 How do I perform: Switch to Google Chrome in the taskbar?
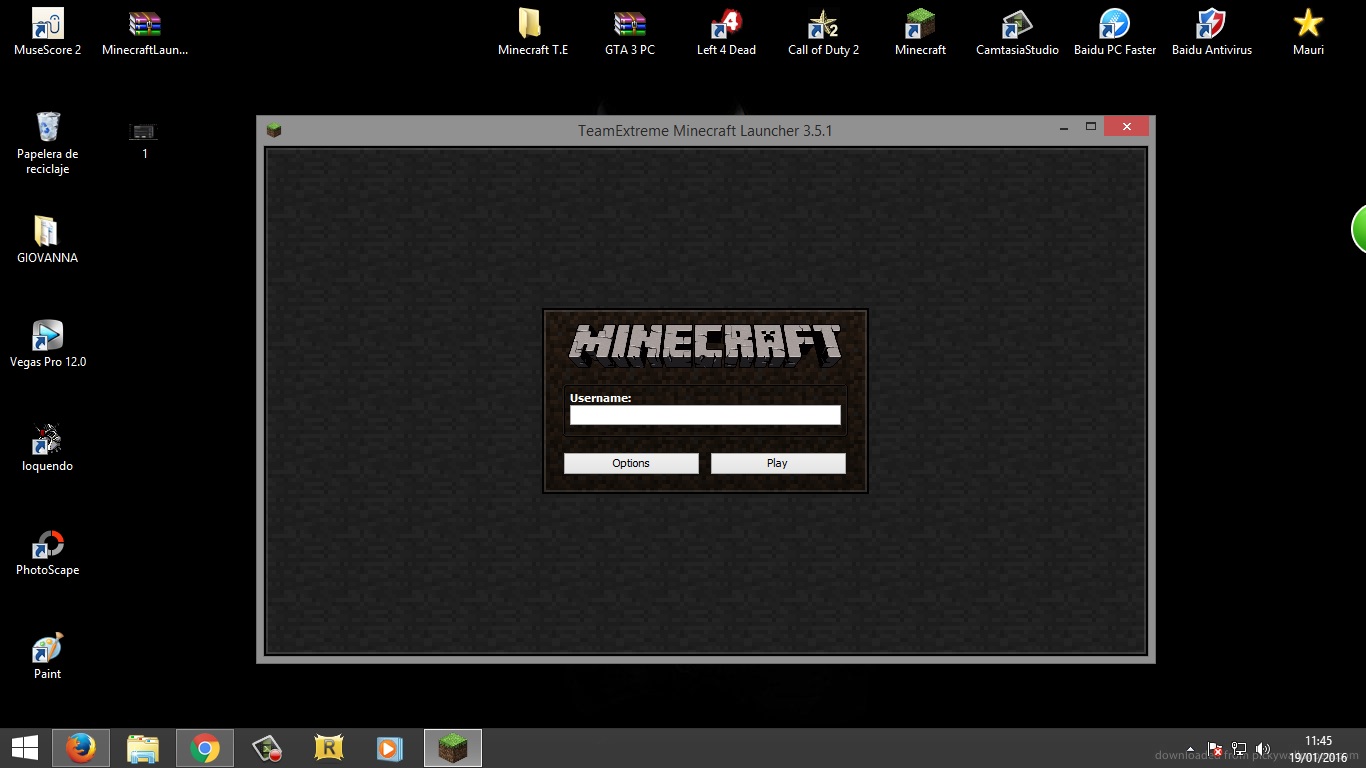pos(205,748)
